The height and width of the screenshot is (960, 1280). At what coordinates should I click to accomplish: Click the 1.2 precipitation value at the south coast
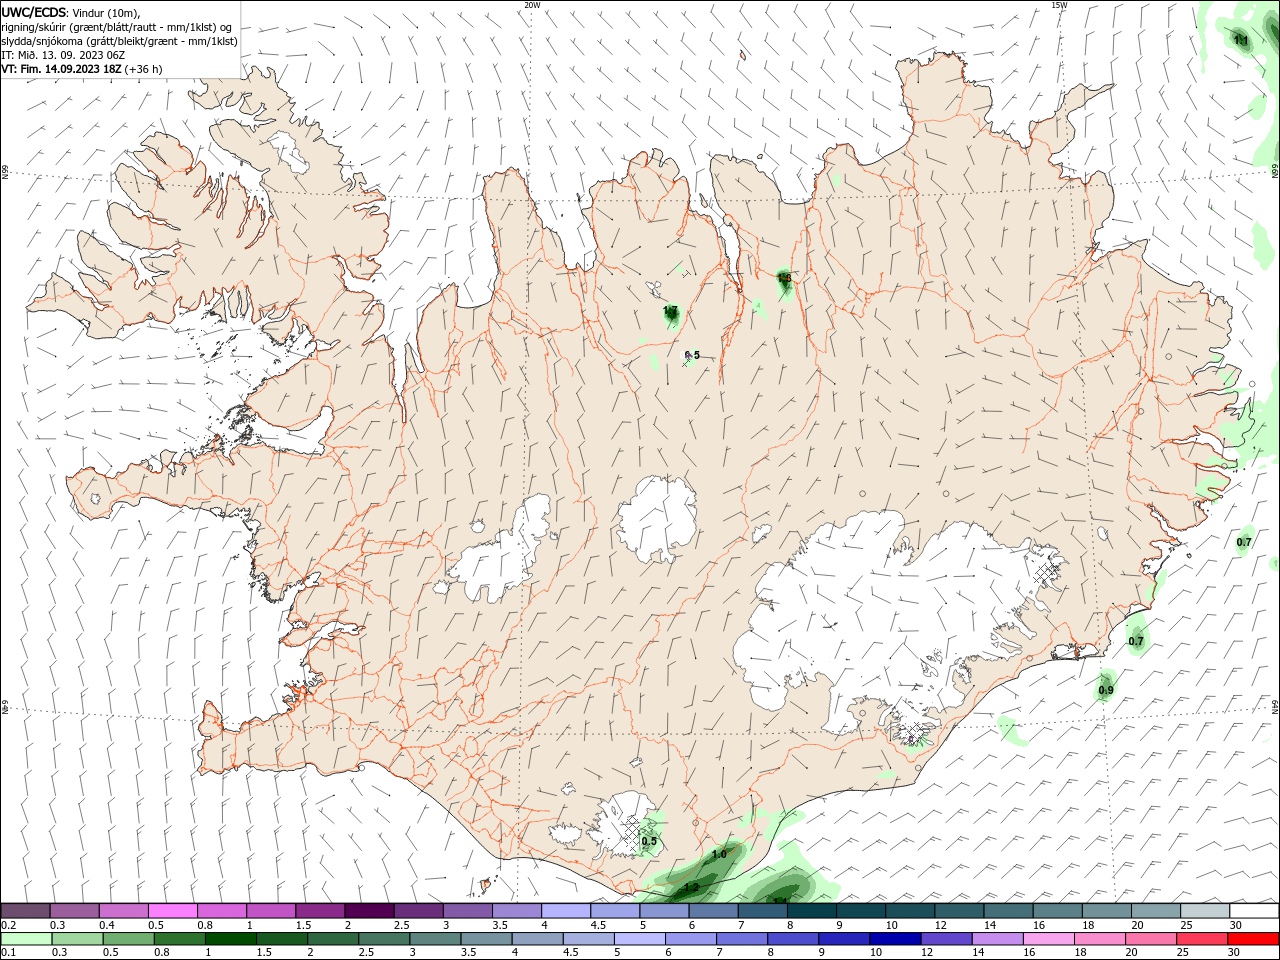691,888
